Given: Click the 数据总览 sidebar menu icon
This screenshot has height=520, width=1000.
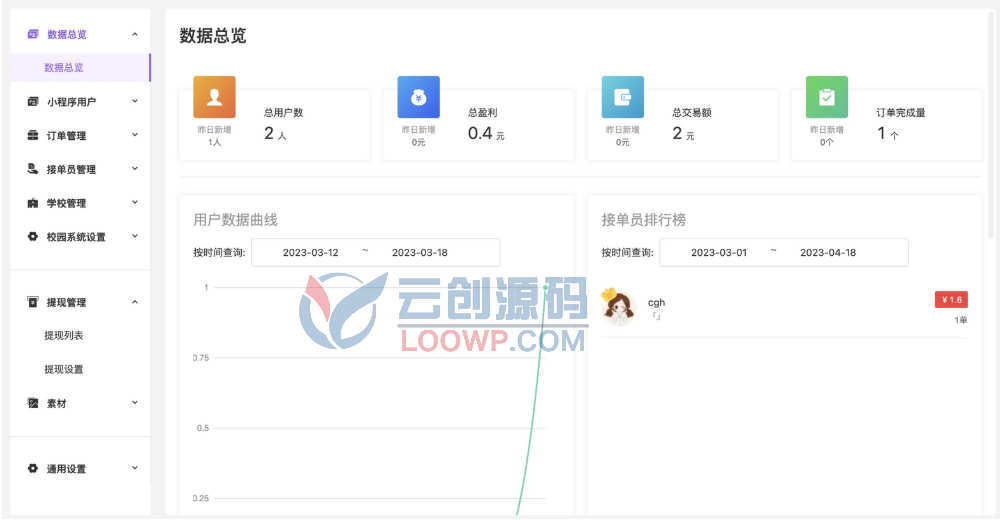Looking at the screenshot, I should (x=33, y=34).
